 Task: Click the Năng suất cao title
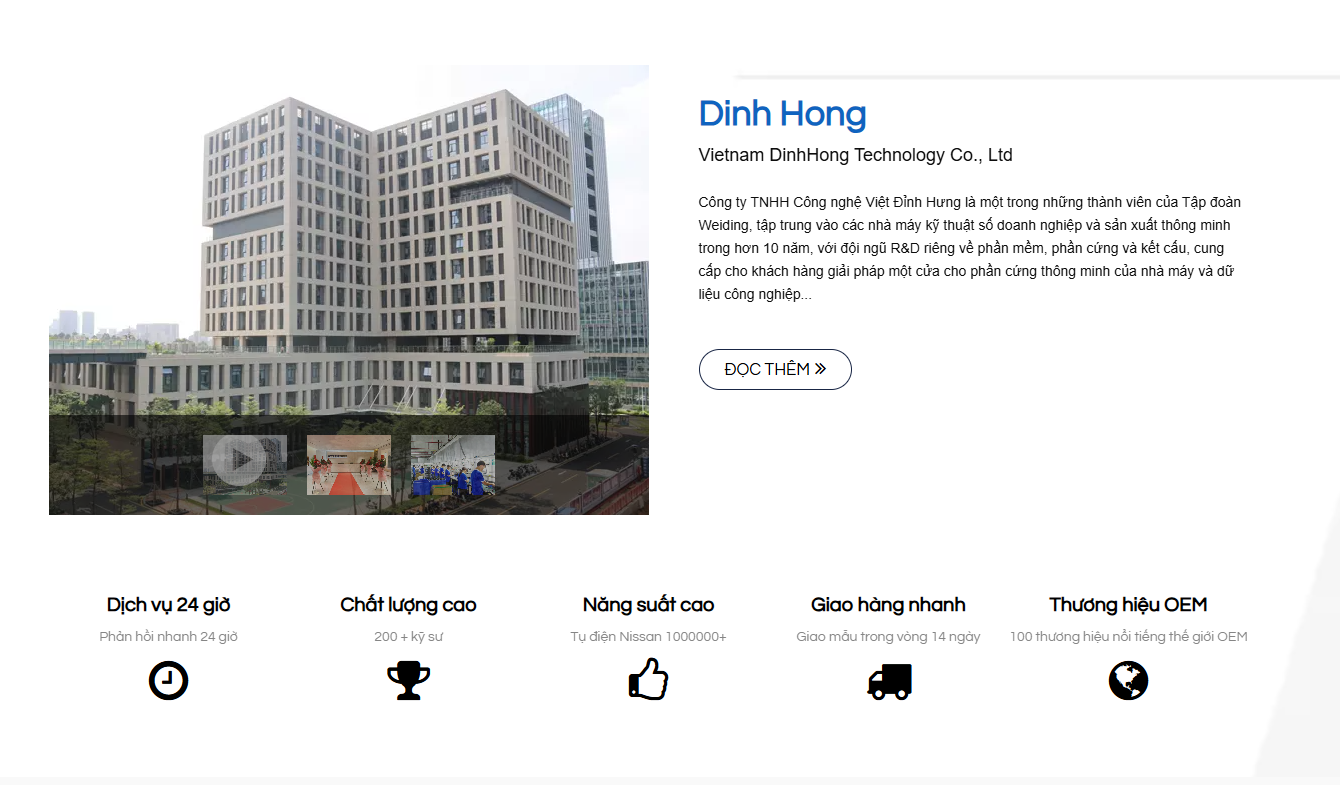[648, 605]
